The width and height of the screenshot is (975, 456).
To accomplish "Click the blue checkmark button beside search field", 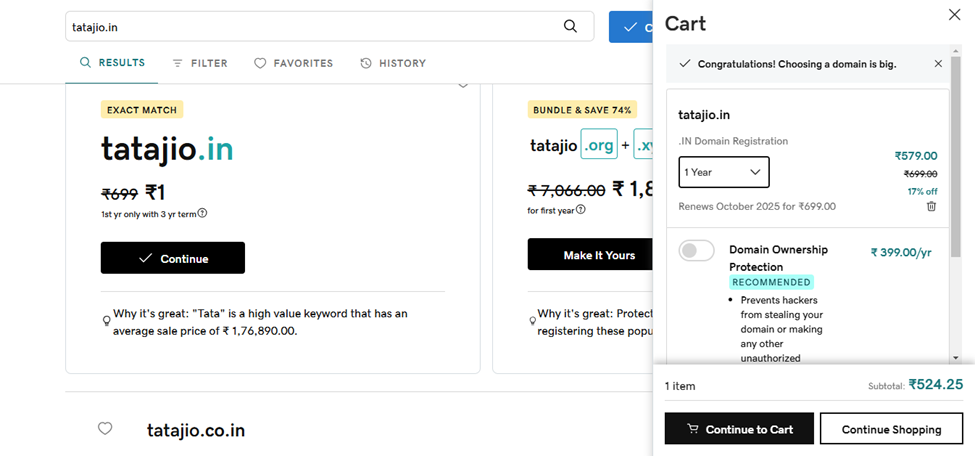I will tap(631, 27).
